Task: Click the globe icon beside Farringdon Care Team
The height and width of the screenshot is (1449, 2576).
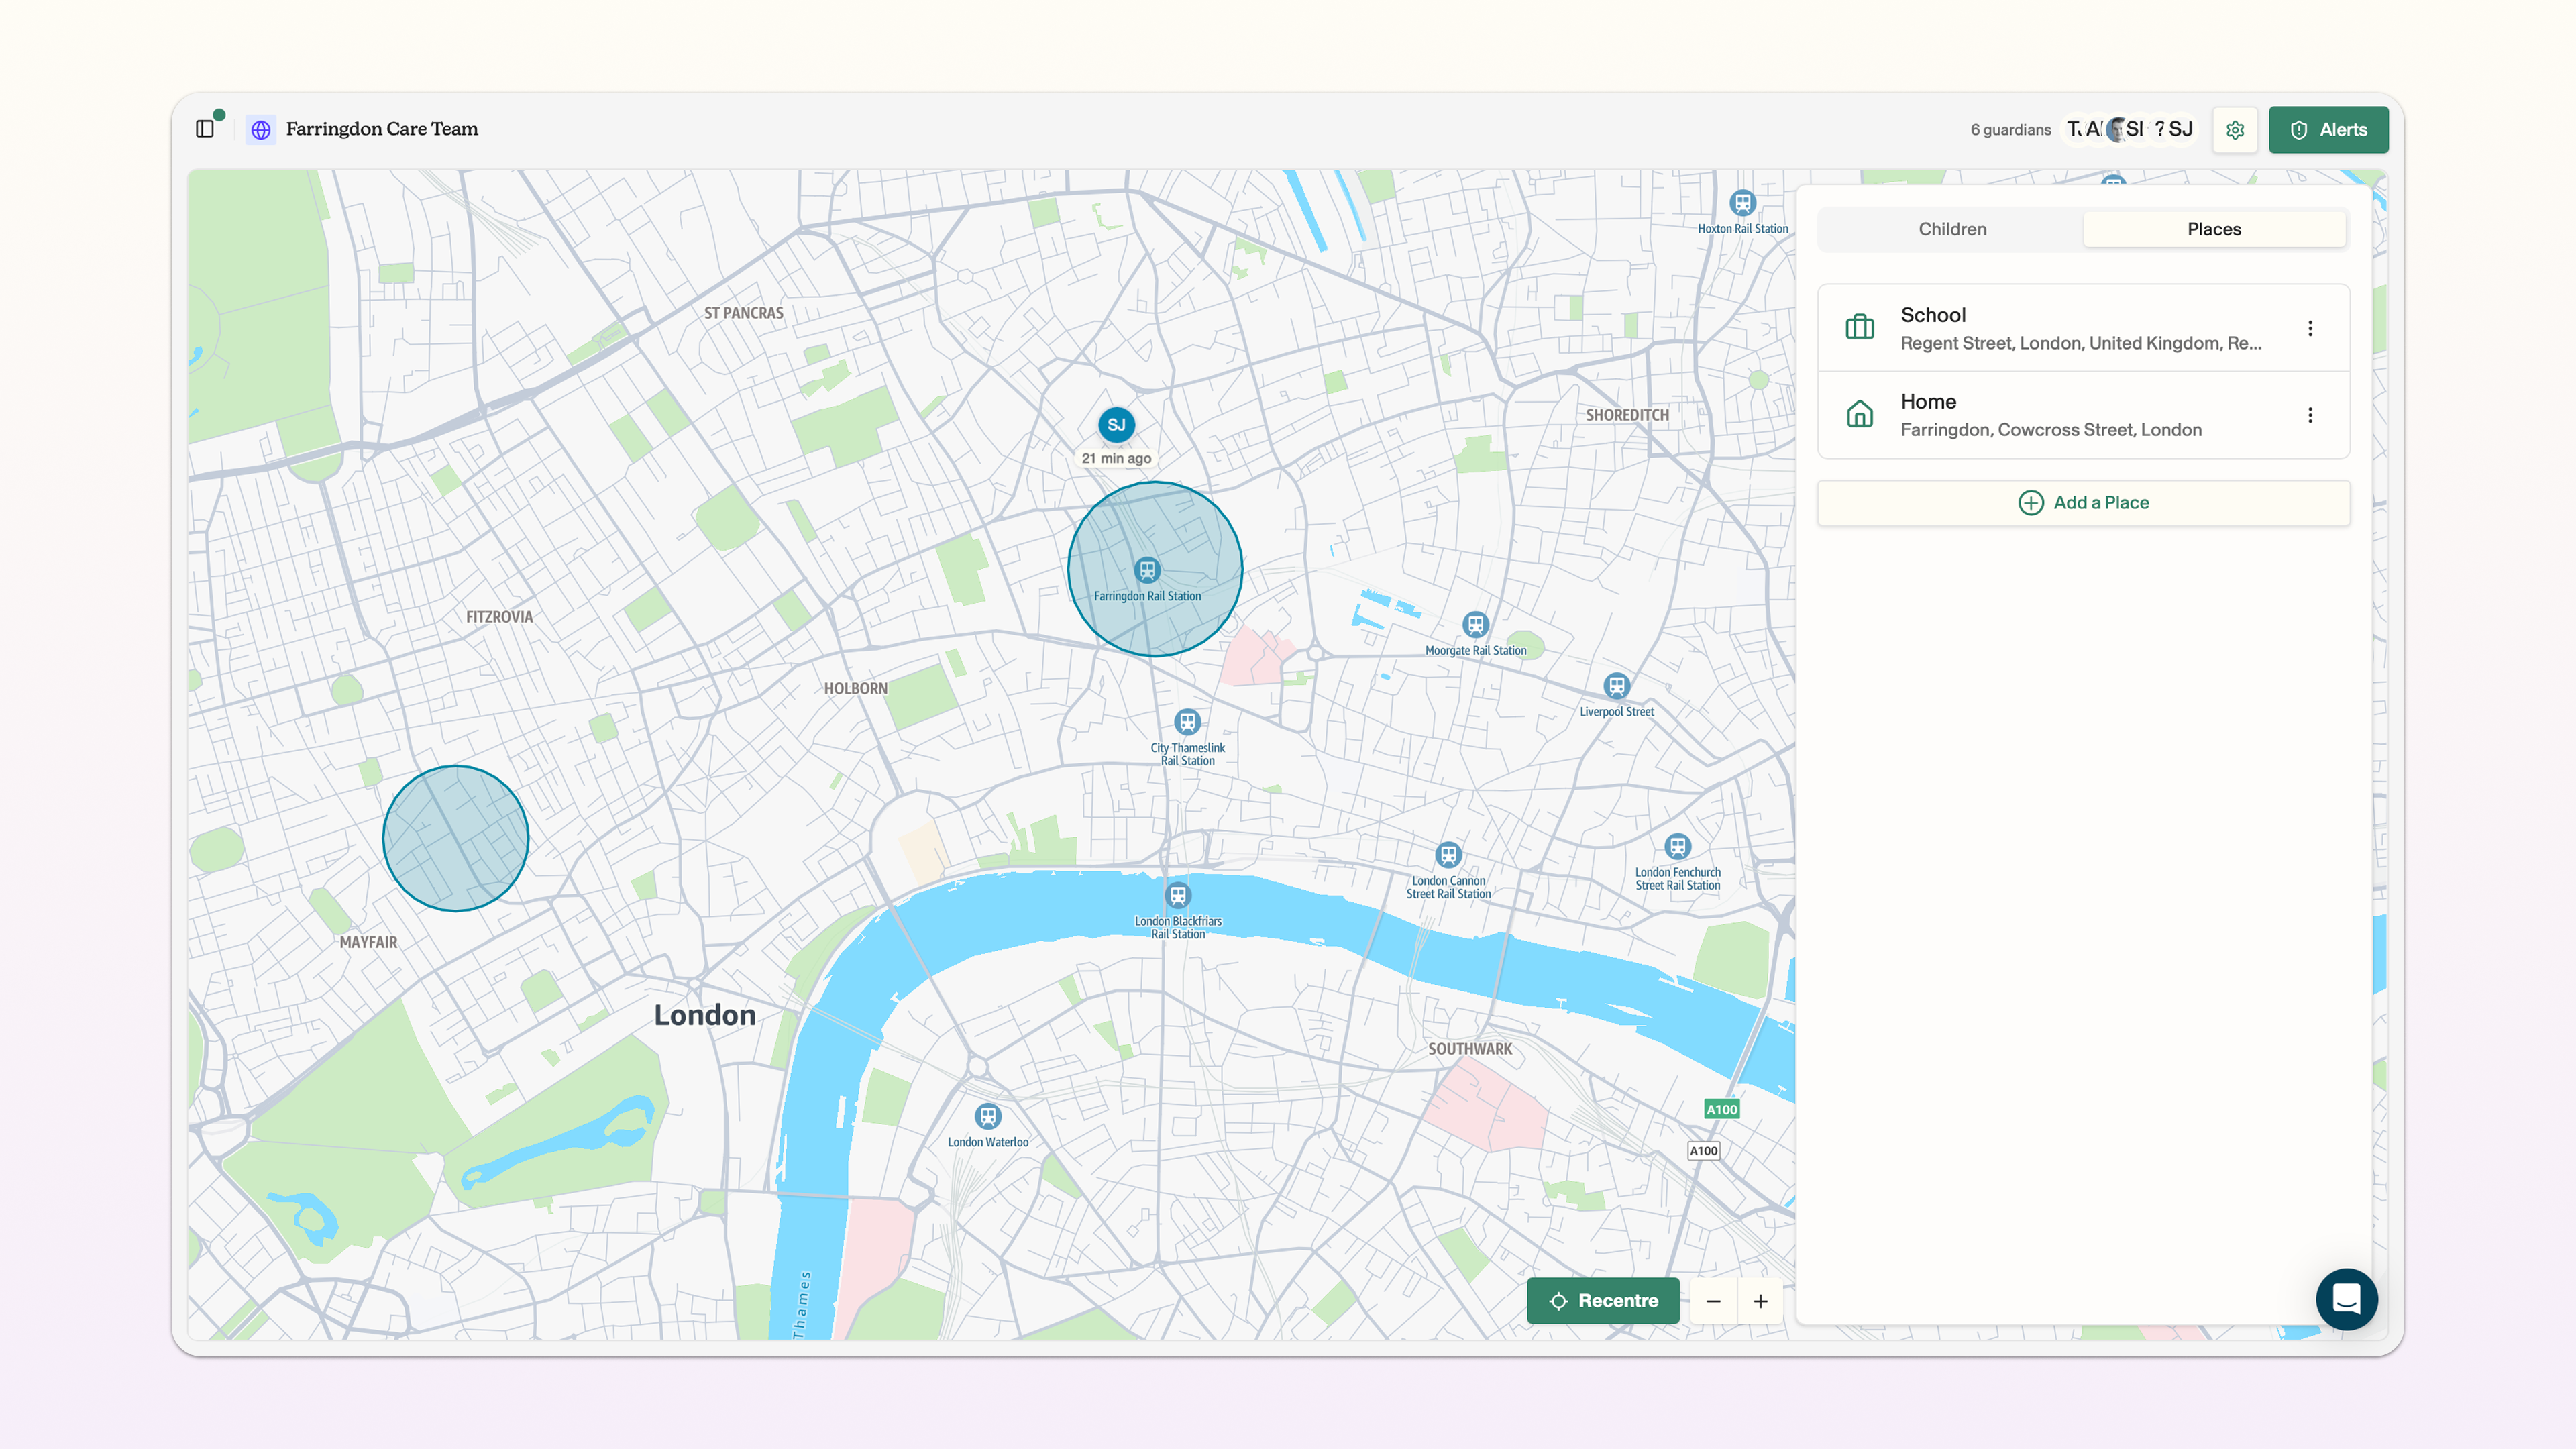Action: click(x=261, y=130)
